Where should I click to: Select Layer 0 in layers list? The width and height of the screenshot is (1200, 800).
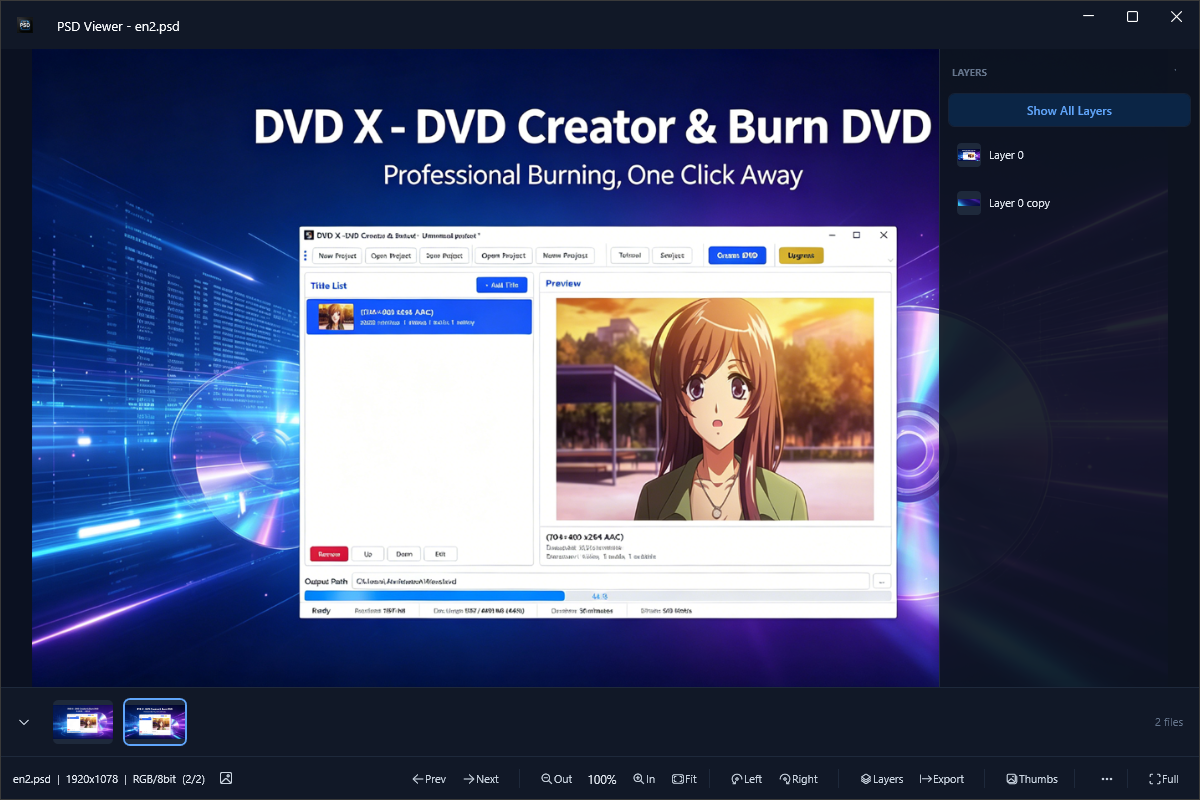[1069, 155]
